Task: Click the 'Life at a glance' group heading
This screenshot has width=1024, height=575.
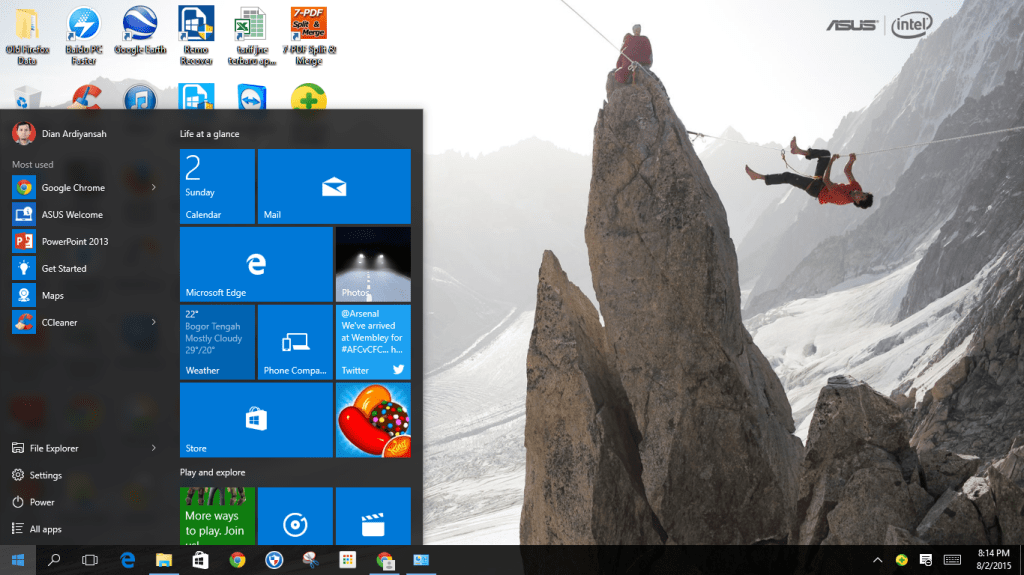Action: [x=210, y=133]
